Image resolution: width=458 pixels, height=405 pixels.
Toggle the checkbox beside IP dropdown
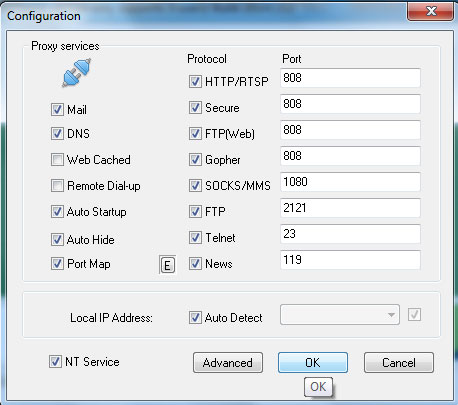414,314
